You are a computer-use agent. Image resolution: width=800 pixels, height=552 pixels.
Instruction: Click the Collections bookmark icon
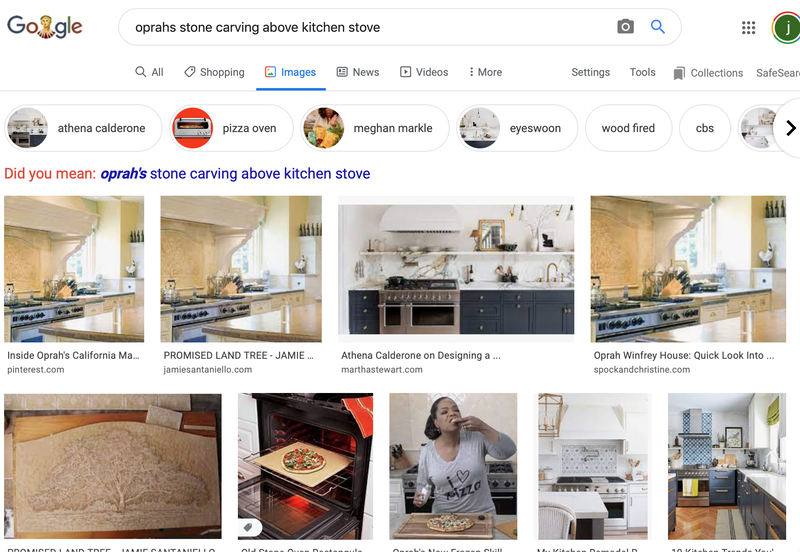coord(679,73)
